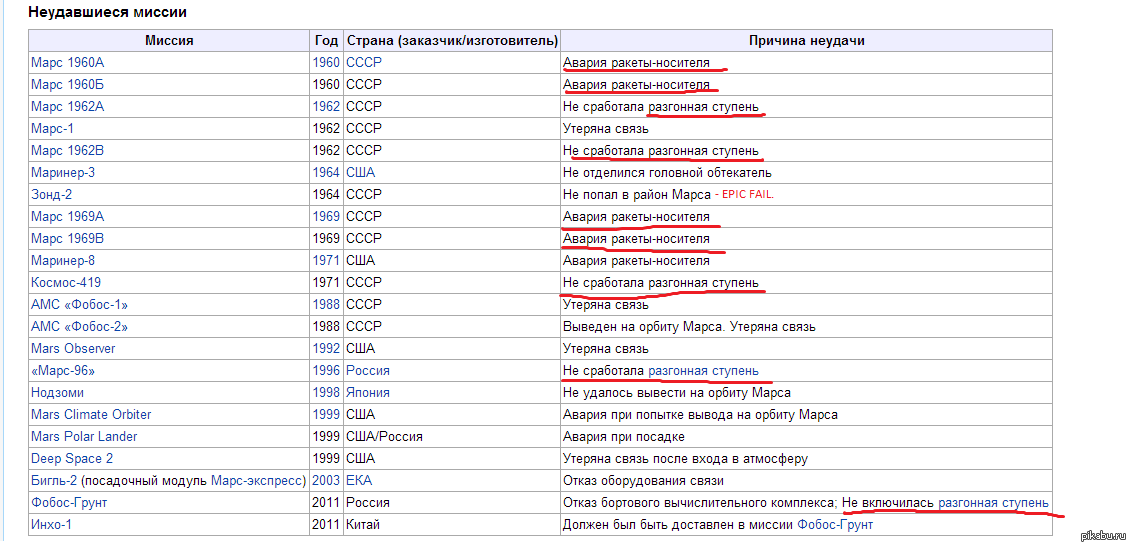This screenshot has height=547, width=1131.
Task: Follow the 1962 year link for Марс 1962А
Action: point(326,107)
